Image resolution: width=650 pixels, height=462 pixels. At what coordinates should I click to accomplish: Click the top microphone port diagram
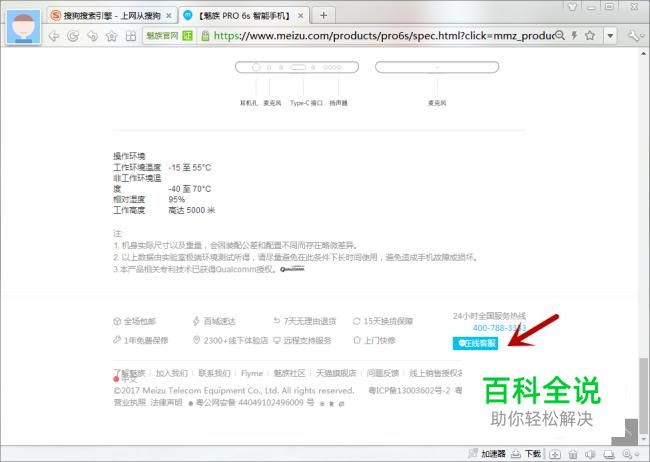(437, 67)
